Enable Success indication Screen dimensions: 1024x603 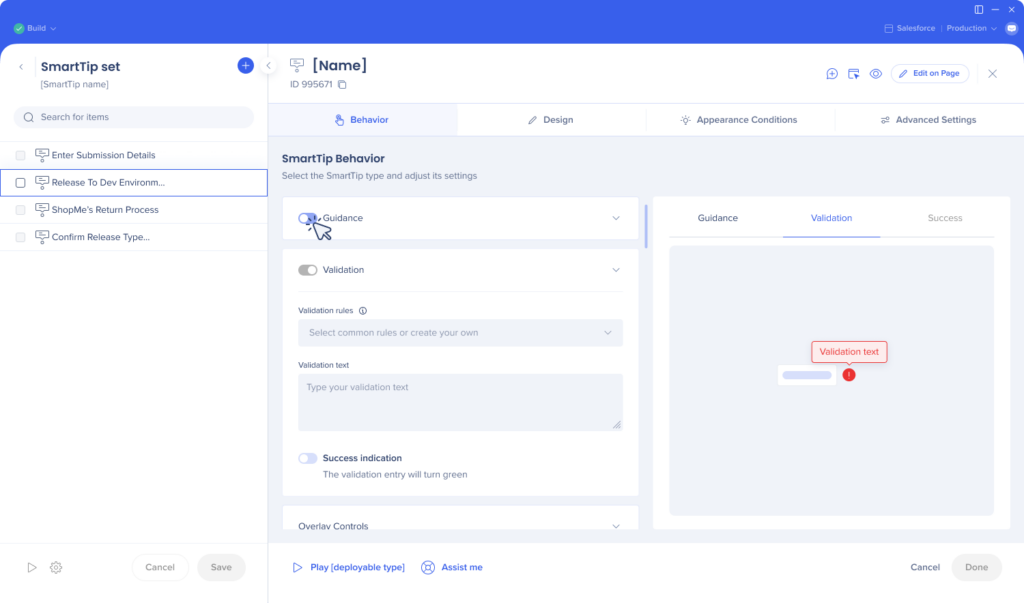310,458
